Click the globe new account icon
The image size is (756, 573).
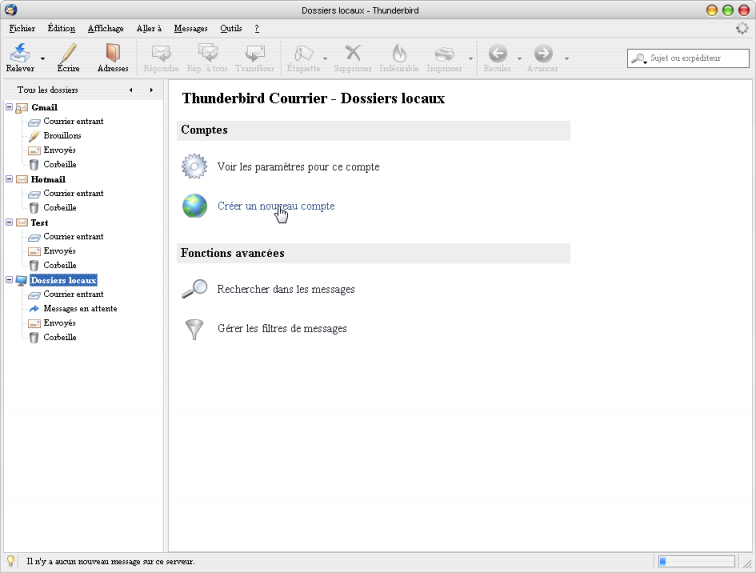(x=194, y=205)
